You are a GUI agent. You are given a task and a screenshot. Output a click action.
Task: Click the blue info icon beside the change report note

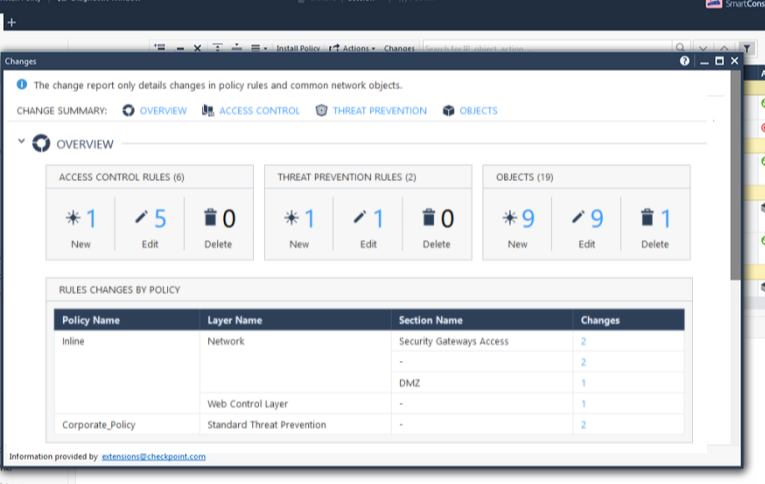click(x=22, y=84)
